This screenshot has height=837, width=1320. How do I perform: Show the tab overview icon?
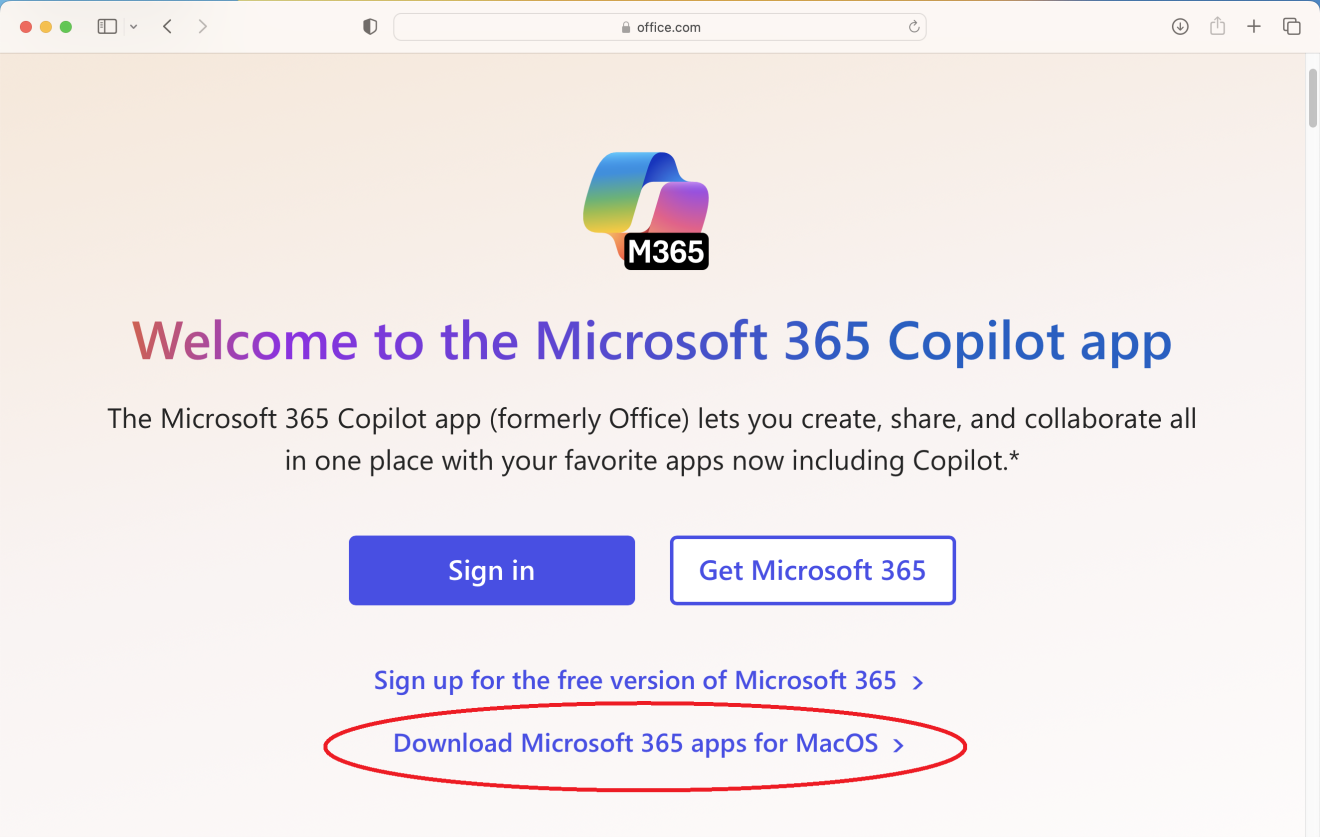[1292, 27]
